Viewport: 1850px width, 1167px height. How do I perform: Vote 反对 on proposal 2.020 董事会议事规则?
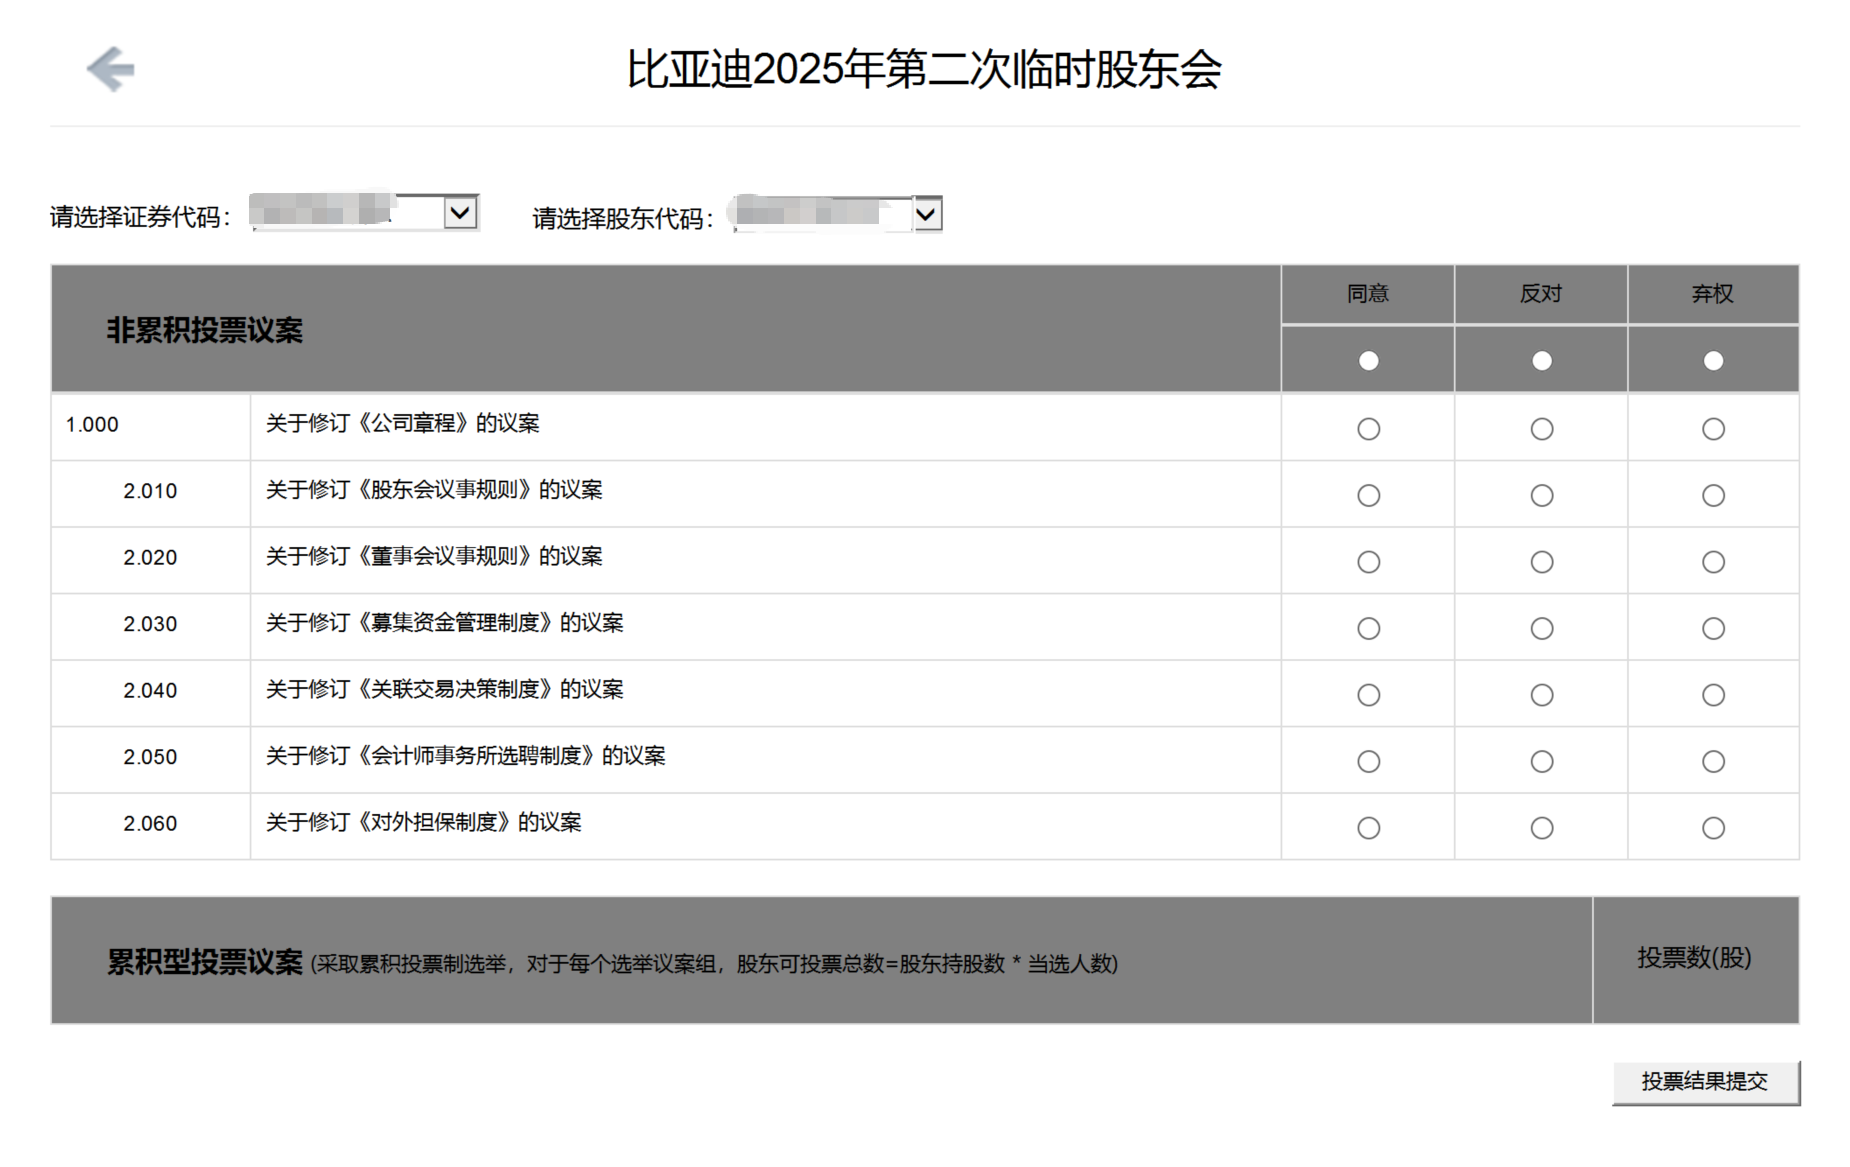point(1542,562)
